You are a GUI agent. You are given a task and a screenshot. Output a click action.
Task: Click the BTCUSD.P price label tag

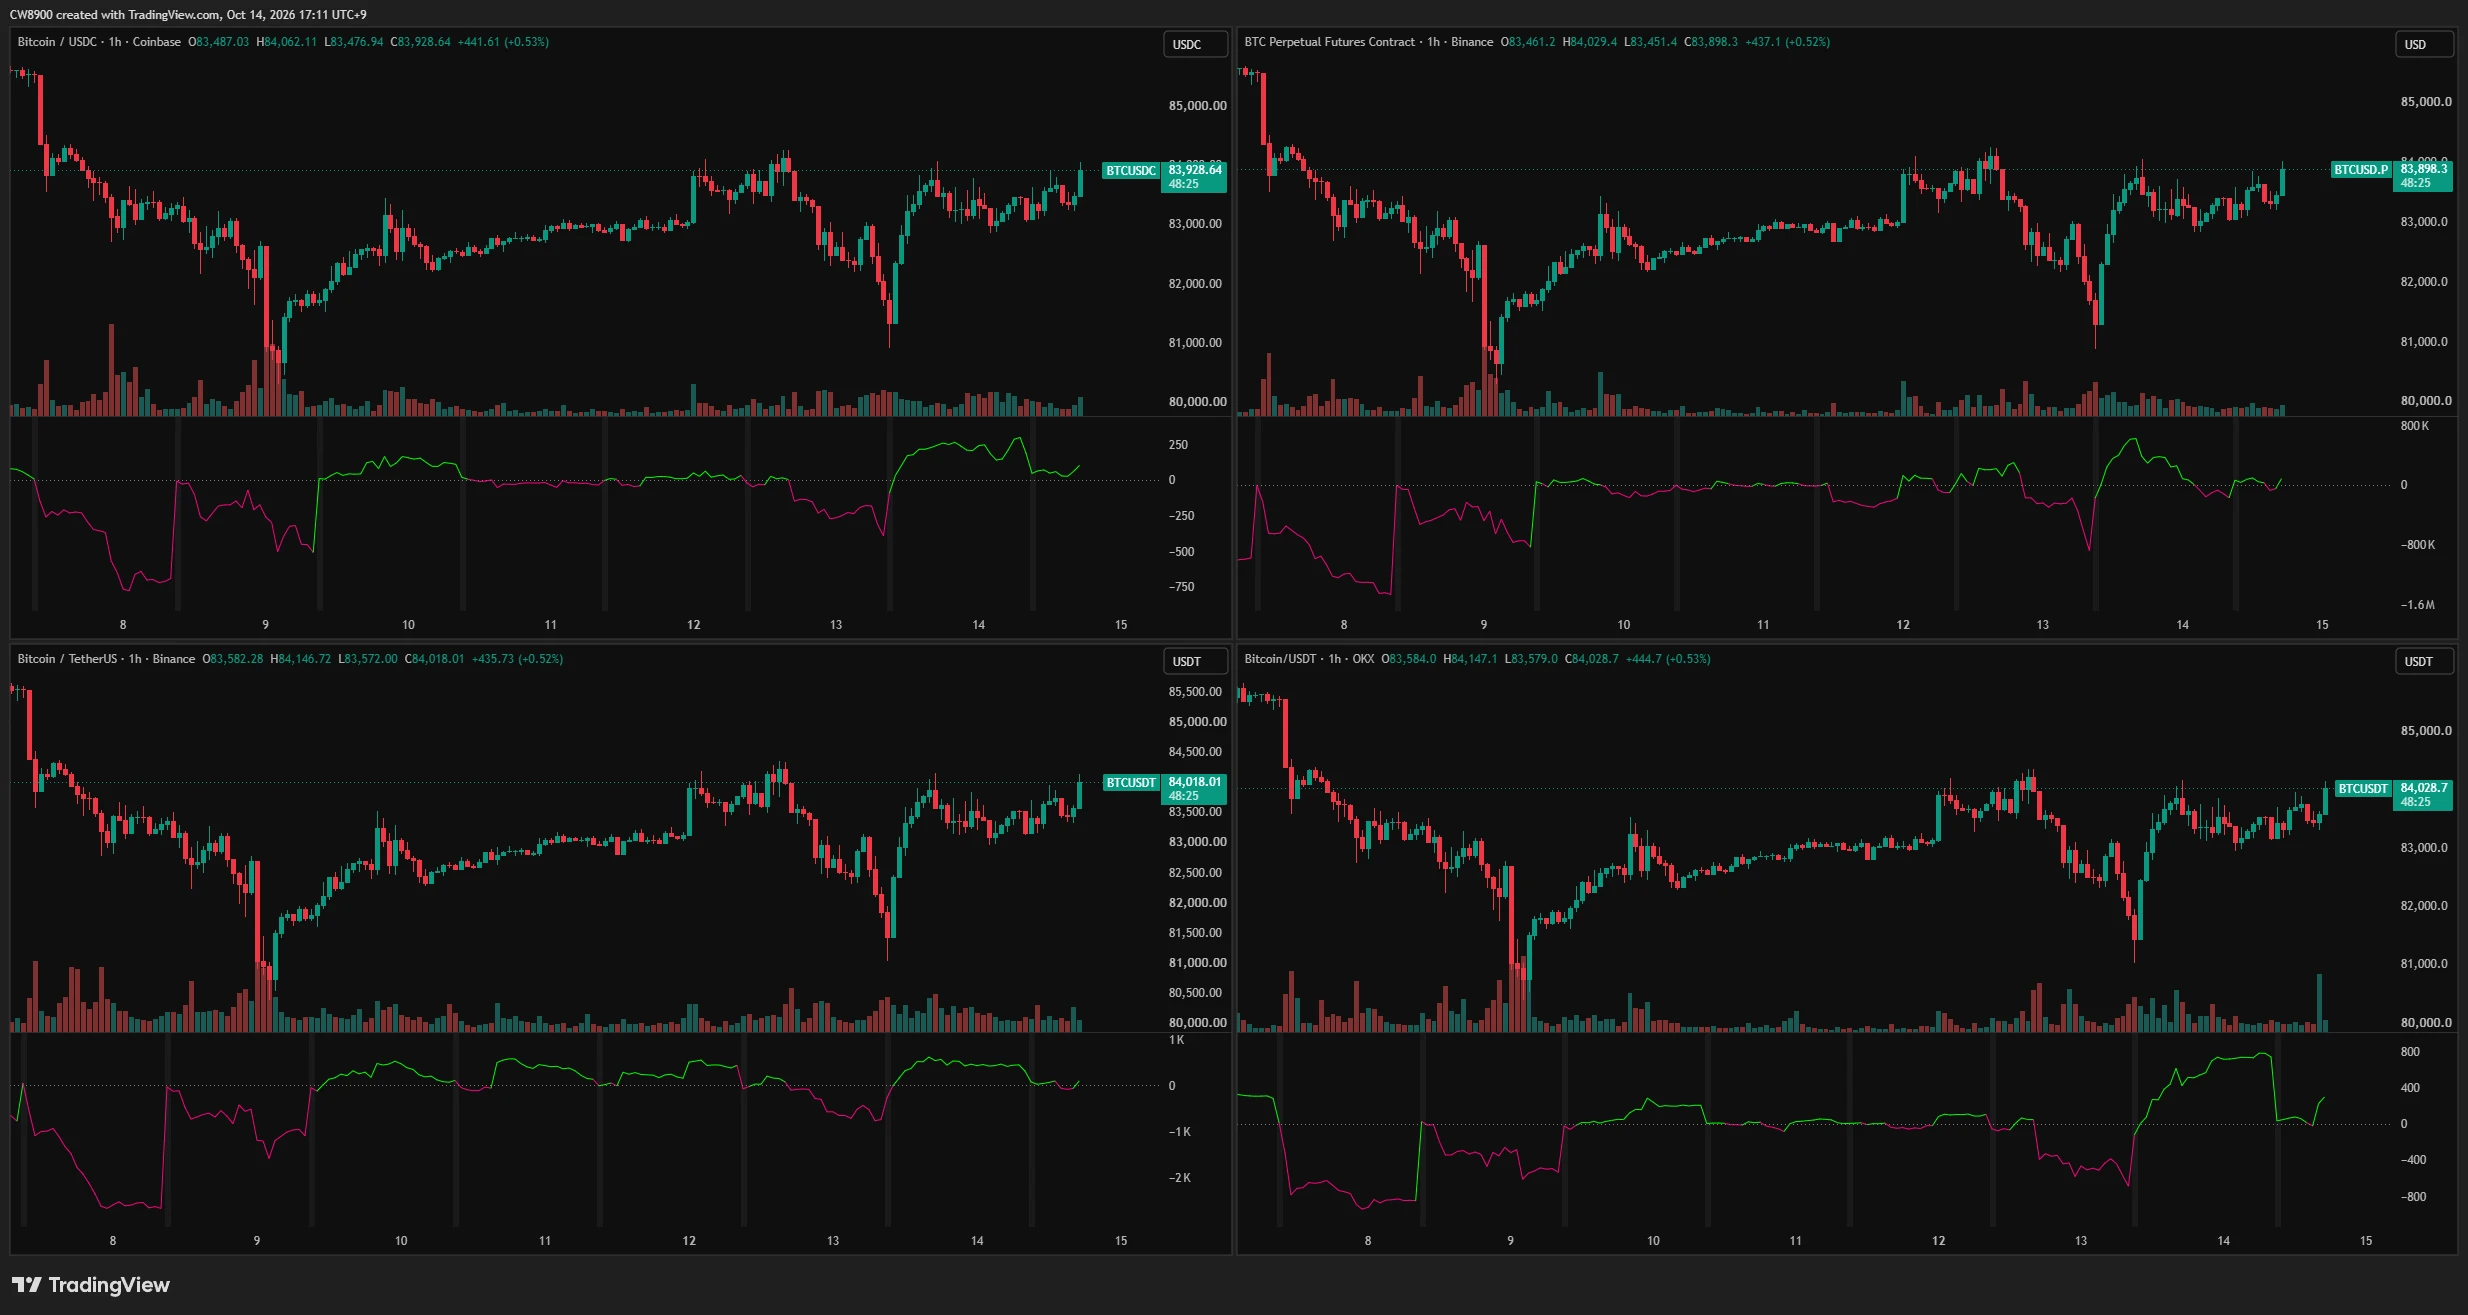[2361, 170]
